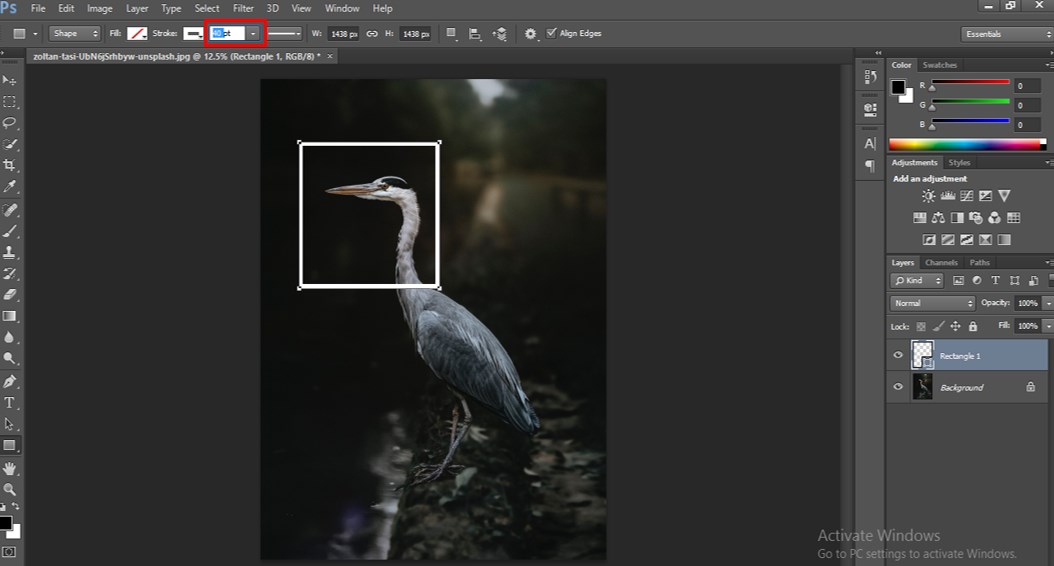
Task: Open the path arrangement icon
Action: coord(499,34)
